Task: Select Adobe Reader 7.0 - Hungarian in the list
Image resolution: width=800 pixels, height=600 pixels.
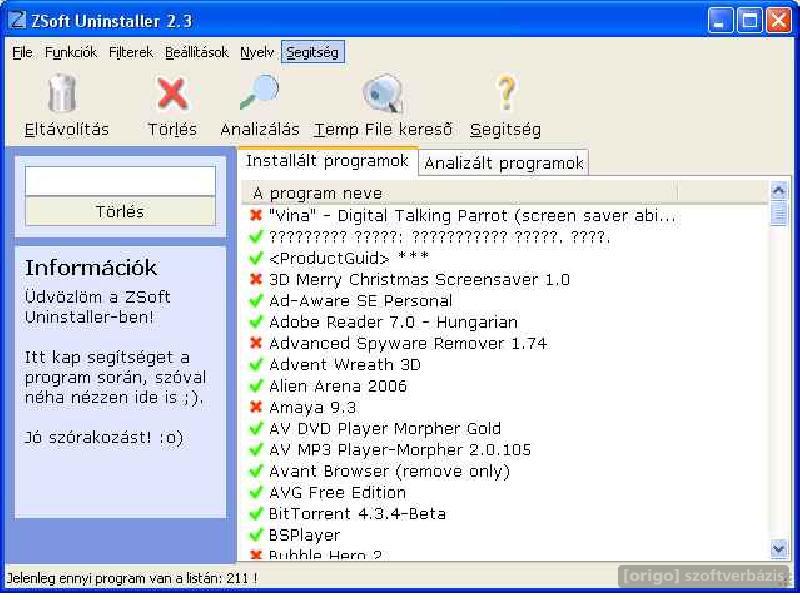Action: click(x=393, y=322)
